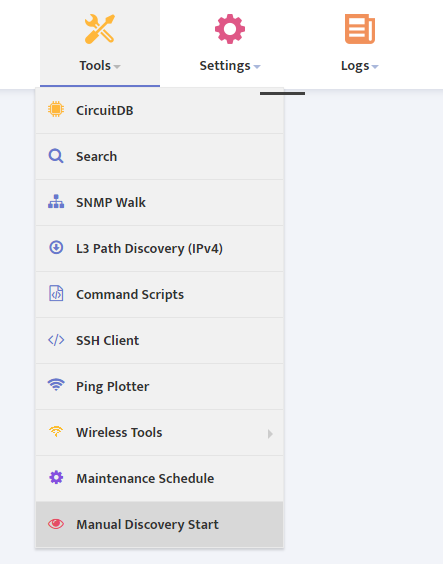Click the yellow Wireless Tools signal icon
This screenshot has width=443, height=564.
tap(56, 431)
